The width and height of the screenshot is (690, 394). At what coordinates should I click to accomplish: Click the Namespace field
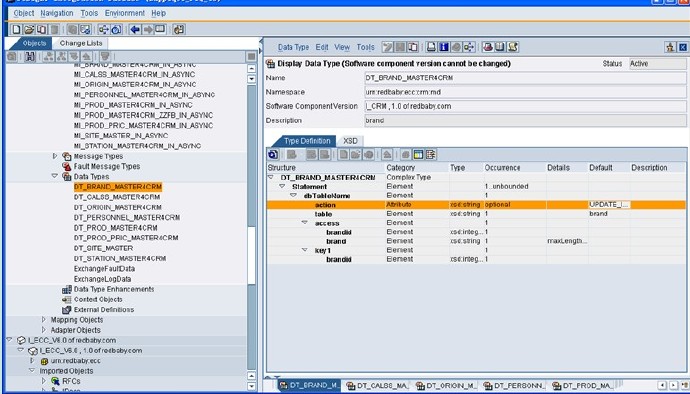point(525,92)
